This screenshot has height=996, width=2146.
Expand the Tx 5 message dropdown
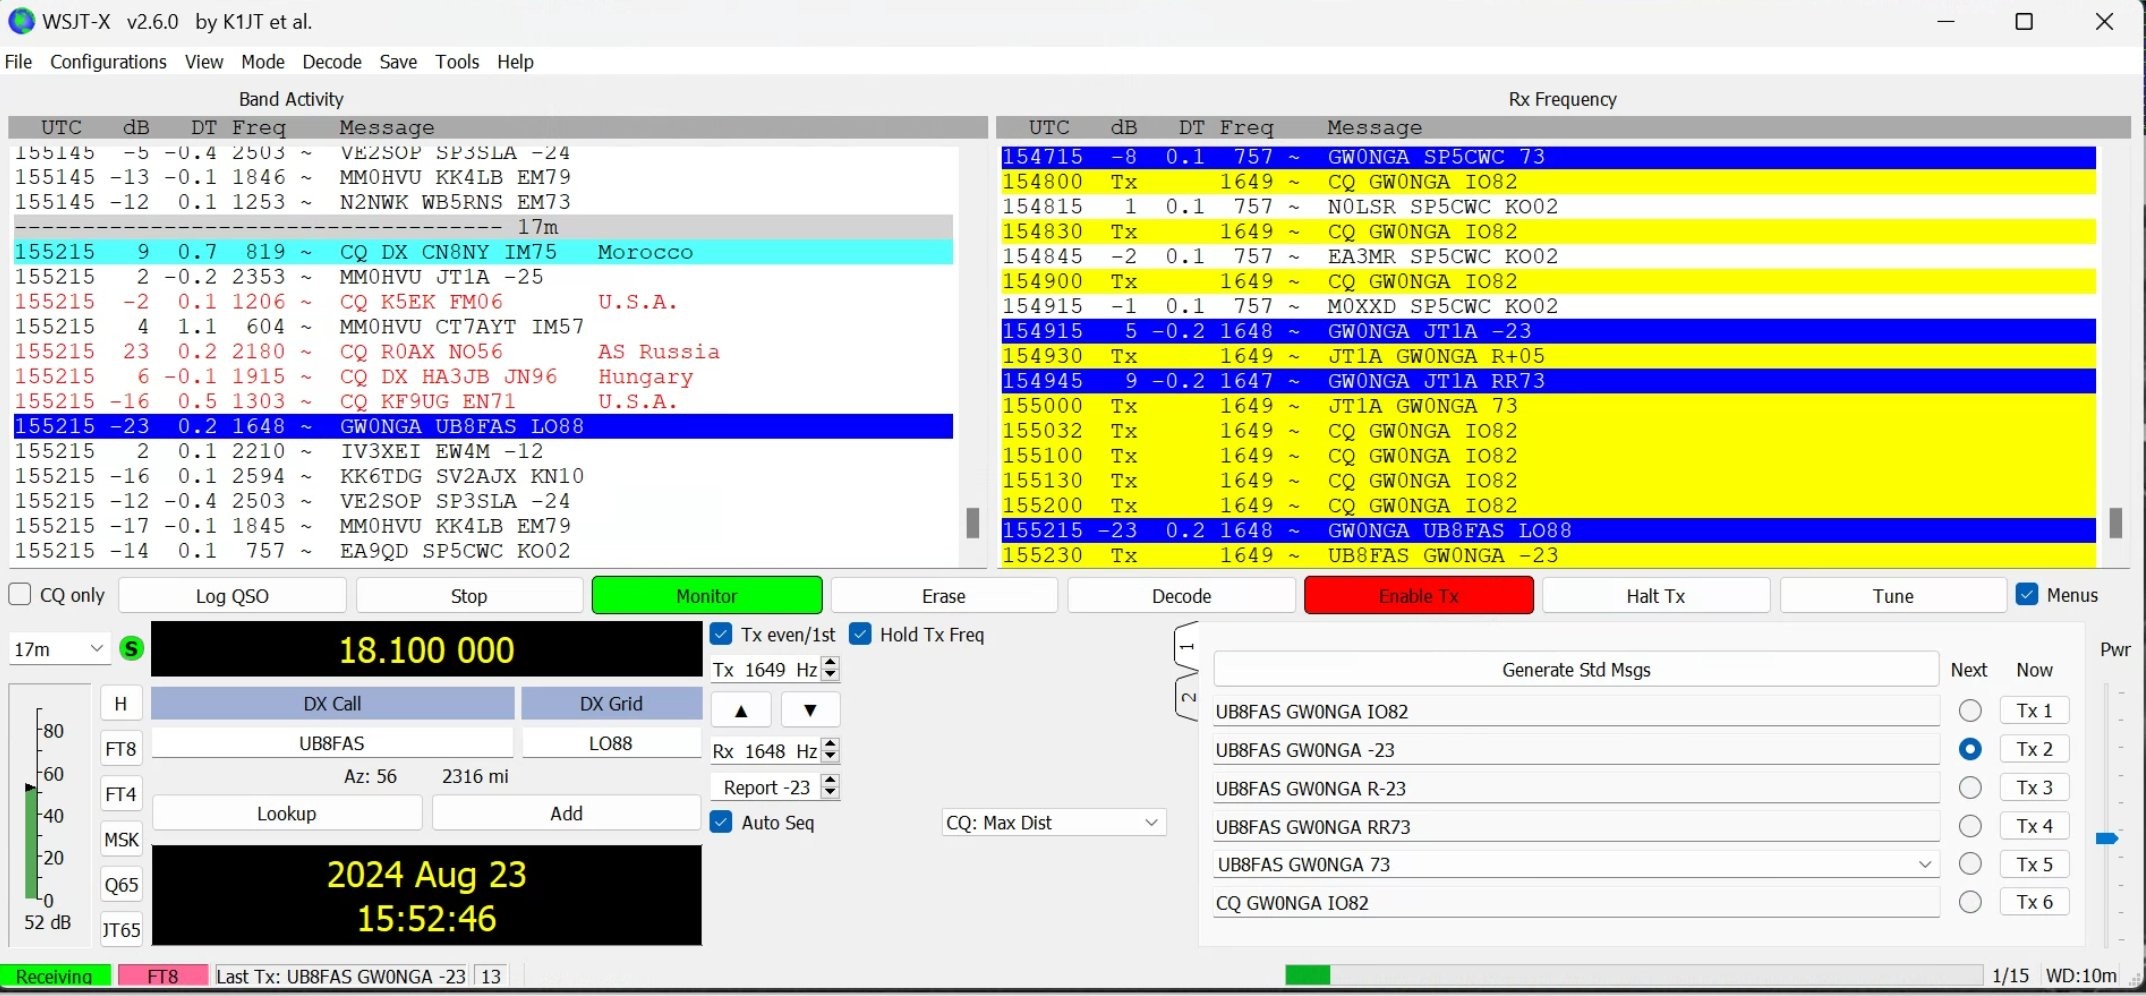click(1925, 864)
